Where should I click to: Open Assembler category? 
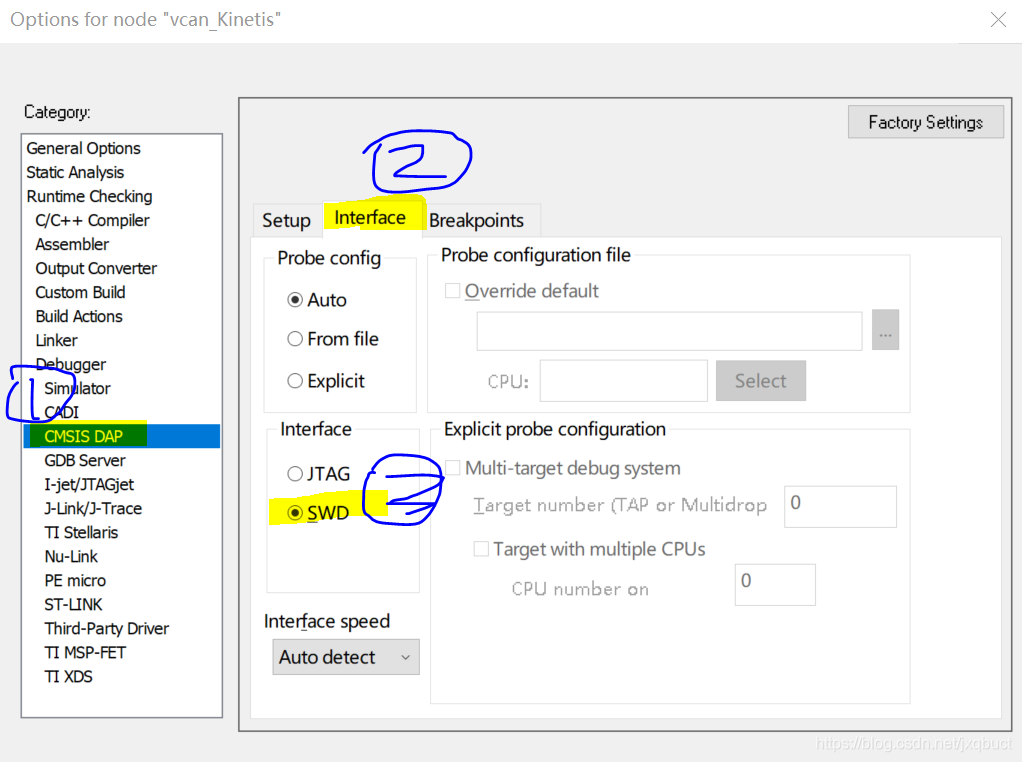(72, 244)
